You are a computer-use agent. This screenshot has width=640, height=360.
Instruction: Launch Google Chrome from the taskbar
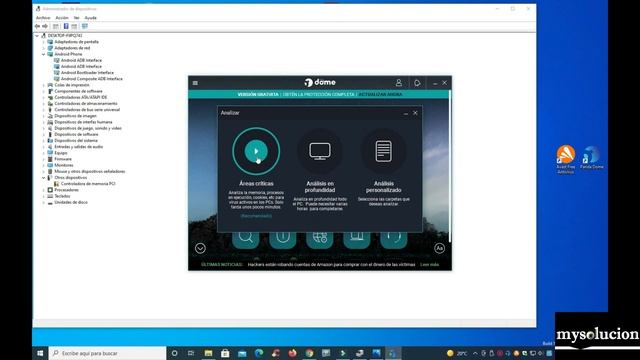coord(309,353)
